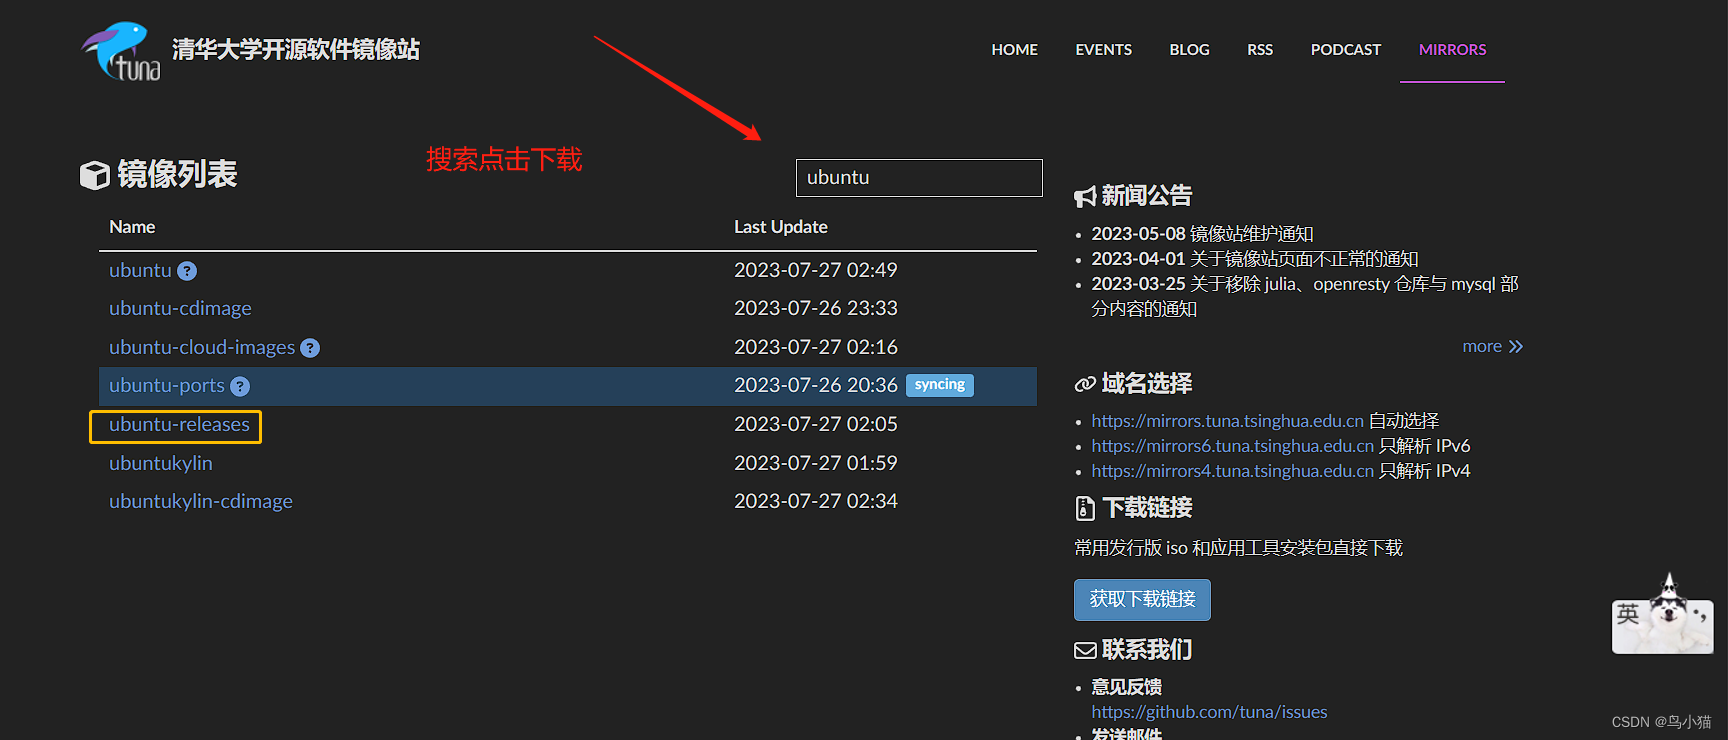Open the ubuntu-releases mirror link
Viewport: 1728px width, 740px height.
[179, 424]
